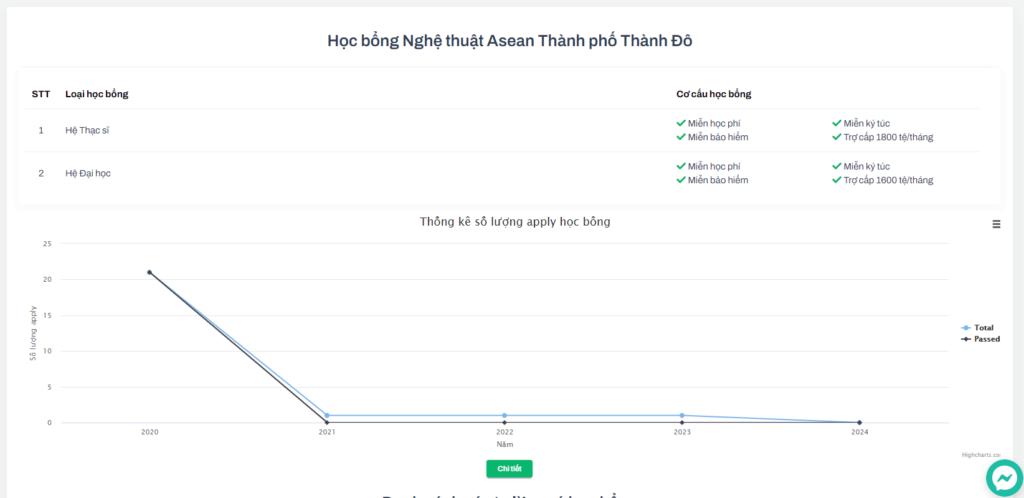Image resolution: width=1024 pixels, height=498 pixels.
Task: Click the Total data point for 2023
Action: [682, 415]
